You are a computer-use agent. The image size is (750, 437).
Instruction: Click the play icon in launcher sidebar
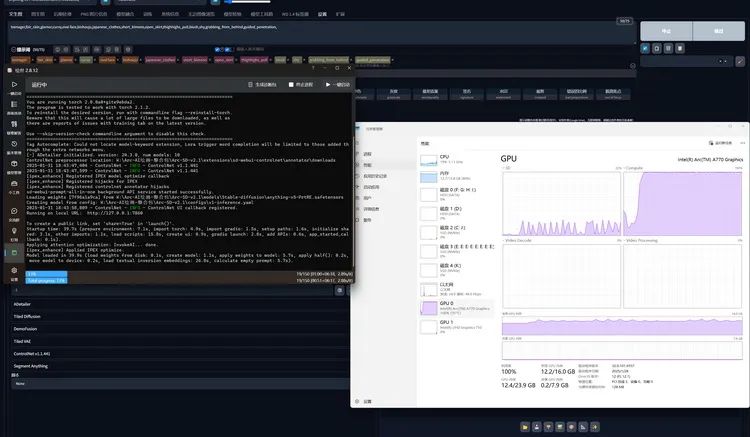coord(14,86)
